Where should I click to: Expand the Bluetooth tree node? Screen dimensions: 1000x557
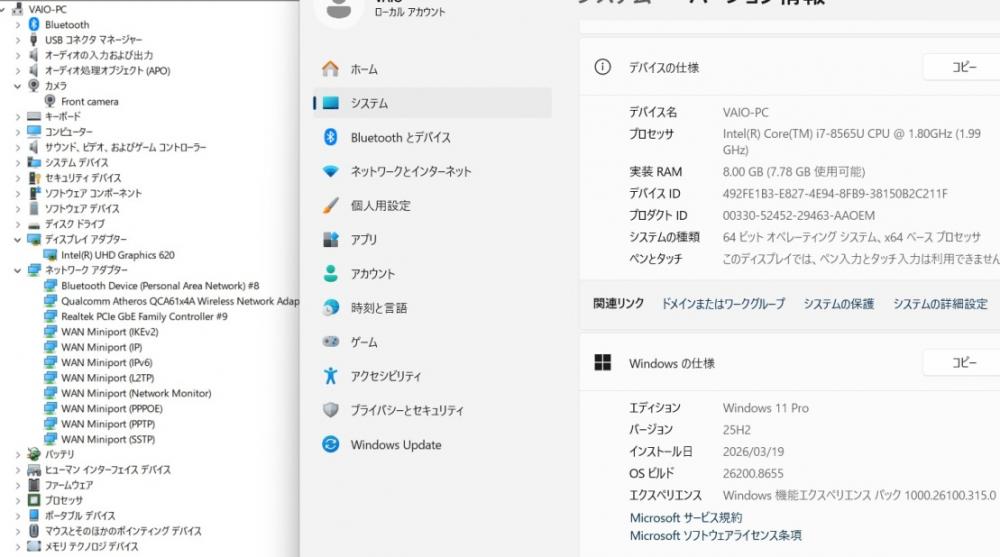point(18,24)
